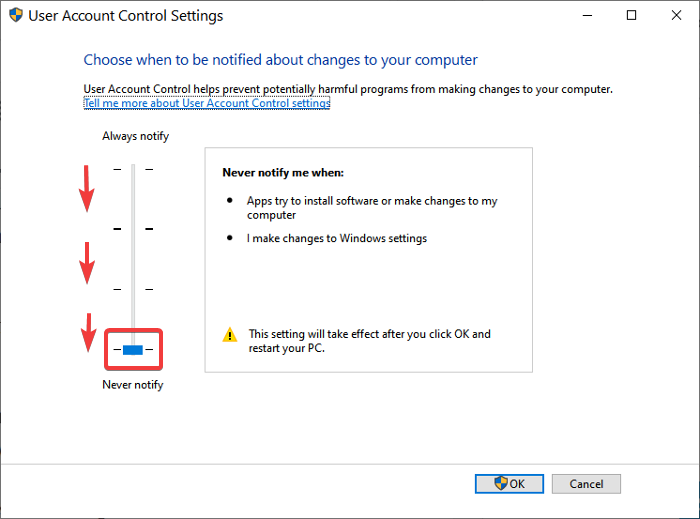
Task: Click the middle red arrow annotation
Action: 87,262
